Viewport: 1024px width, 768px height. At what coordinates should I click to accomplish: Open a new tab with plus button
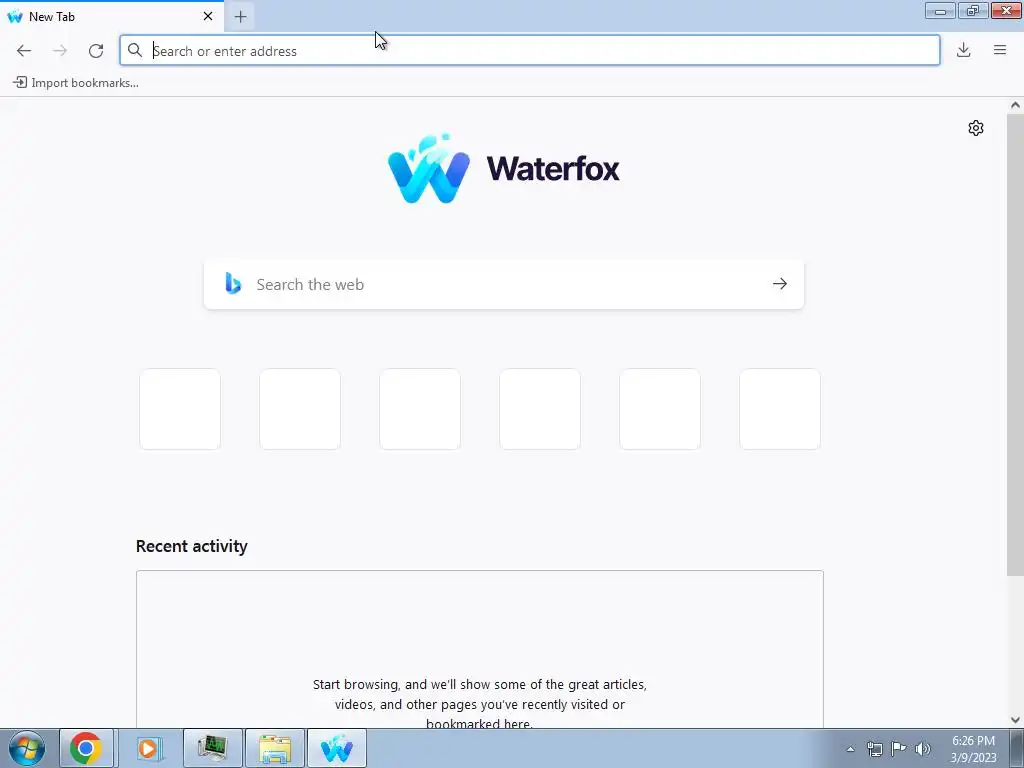click(240, 17)
